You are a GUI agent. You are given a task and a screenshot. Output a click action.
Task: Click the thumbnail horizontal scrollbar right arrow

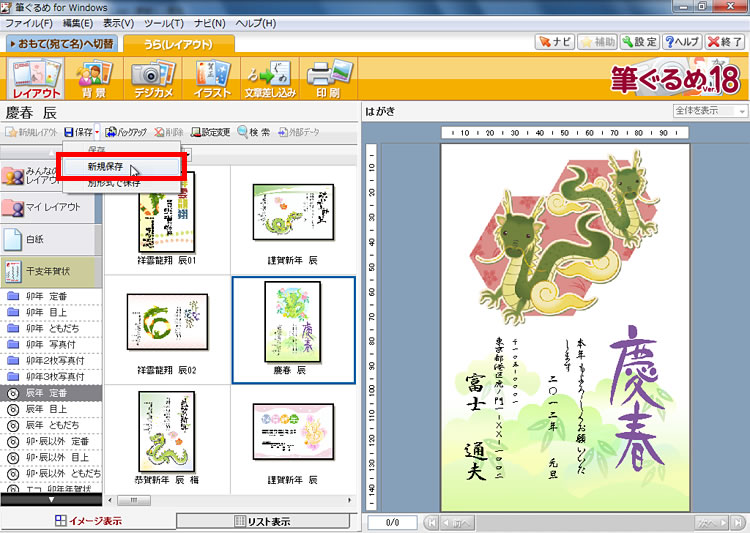pos(350,500)
